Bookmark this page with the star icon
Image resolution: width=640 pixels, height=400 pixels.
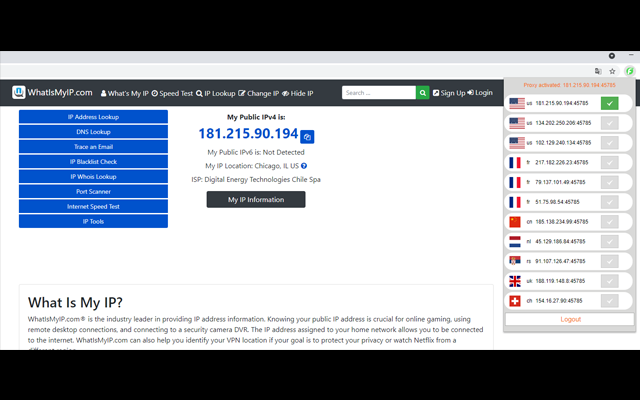click(x=612, y=71)
